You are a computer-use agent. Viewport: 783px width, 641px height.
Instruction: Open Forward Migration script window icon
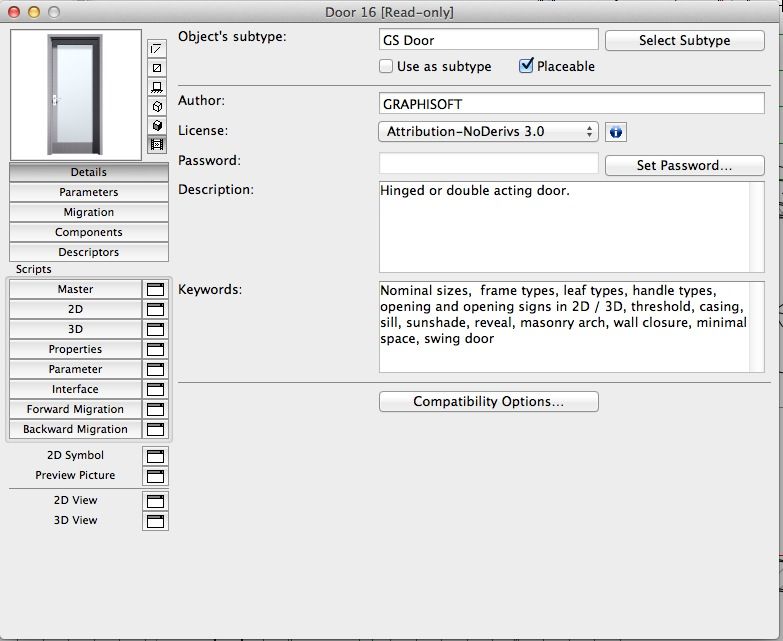pos(155,409)
